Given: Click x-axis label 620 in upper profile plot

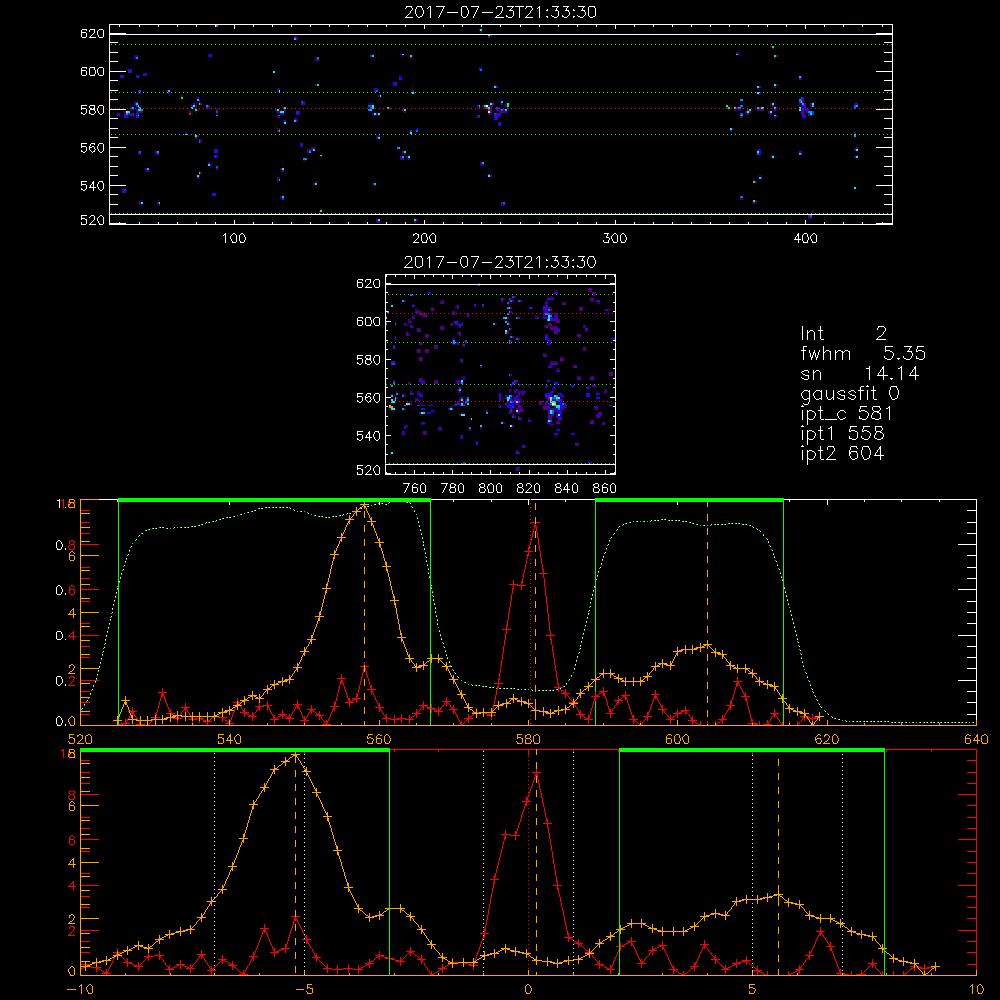Looking at the screenshot, I should [x=827, y=740].
